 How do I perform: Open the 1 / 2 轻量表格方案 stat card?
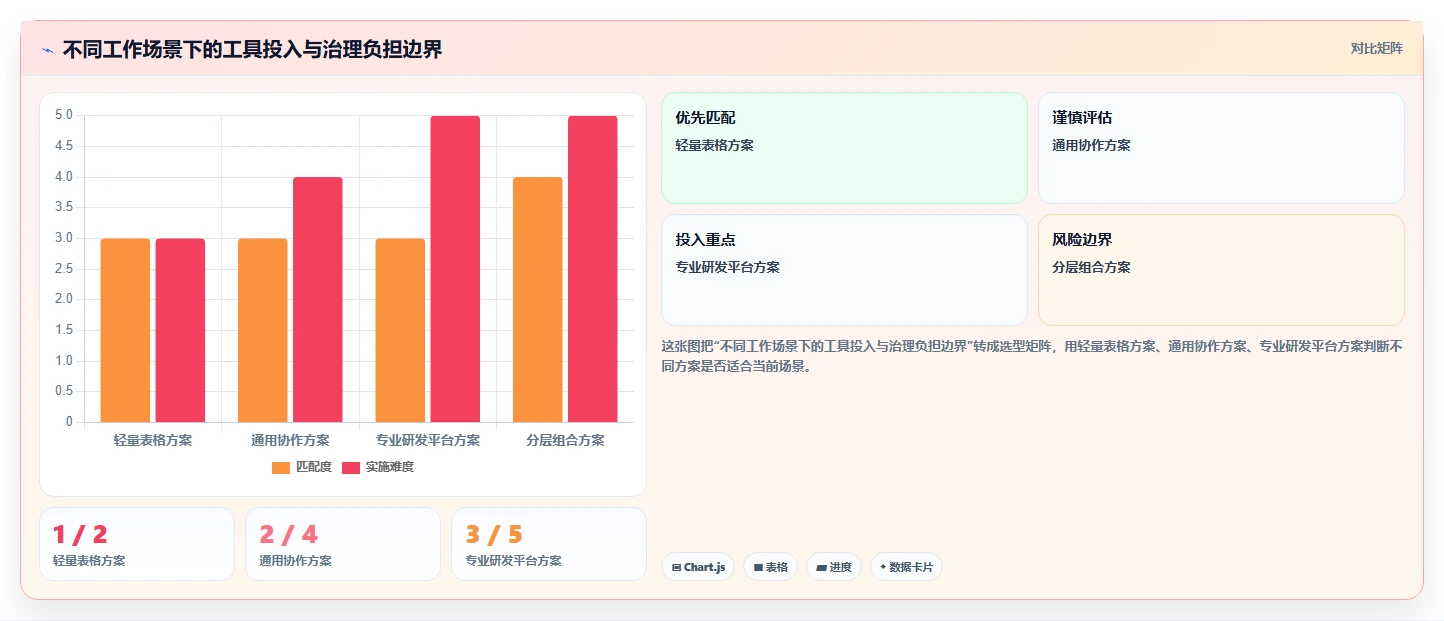[x=137, y=544]
